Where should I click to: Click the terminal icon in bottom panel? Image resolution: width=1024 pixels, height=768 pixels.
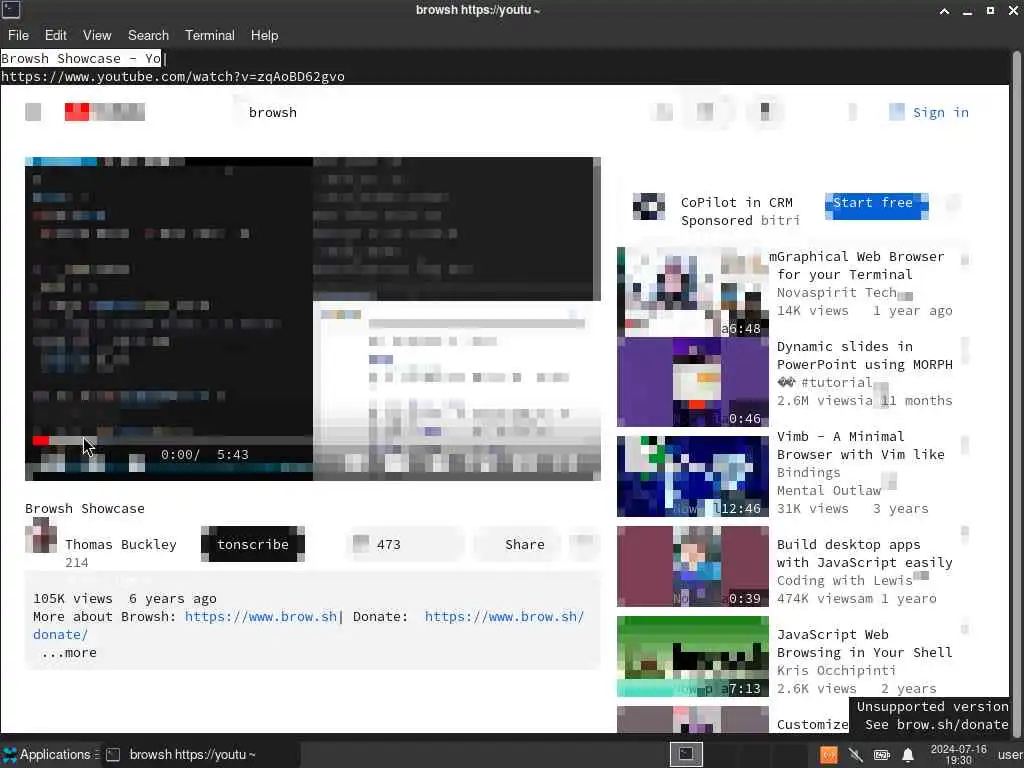click(x=686, y=754)
